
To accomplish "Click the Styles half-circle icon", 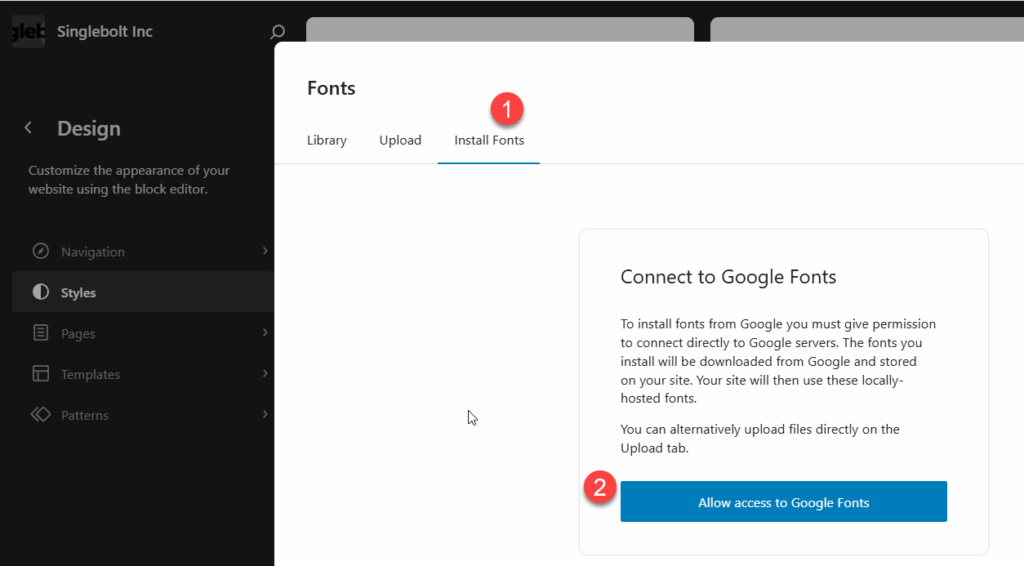I will pos(40,292).
